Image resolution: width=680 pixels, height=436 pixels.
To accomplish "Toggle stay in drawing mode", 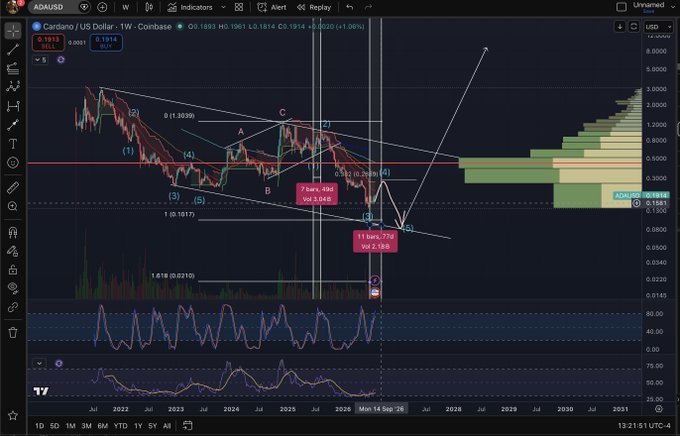I will click(x=13, y=251).
